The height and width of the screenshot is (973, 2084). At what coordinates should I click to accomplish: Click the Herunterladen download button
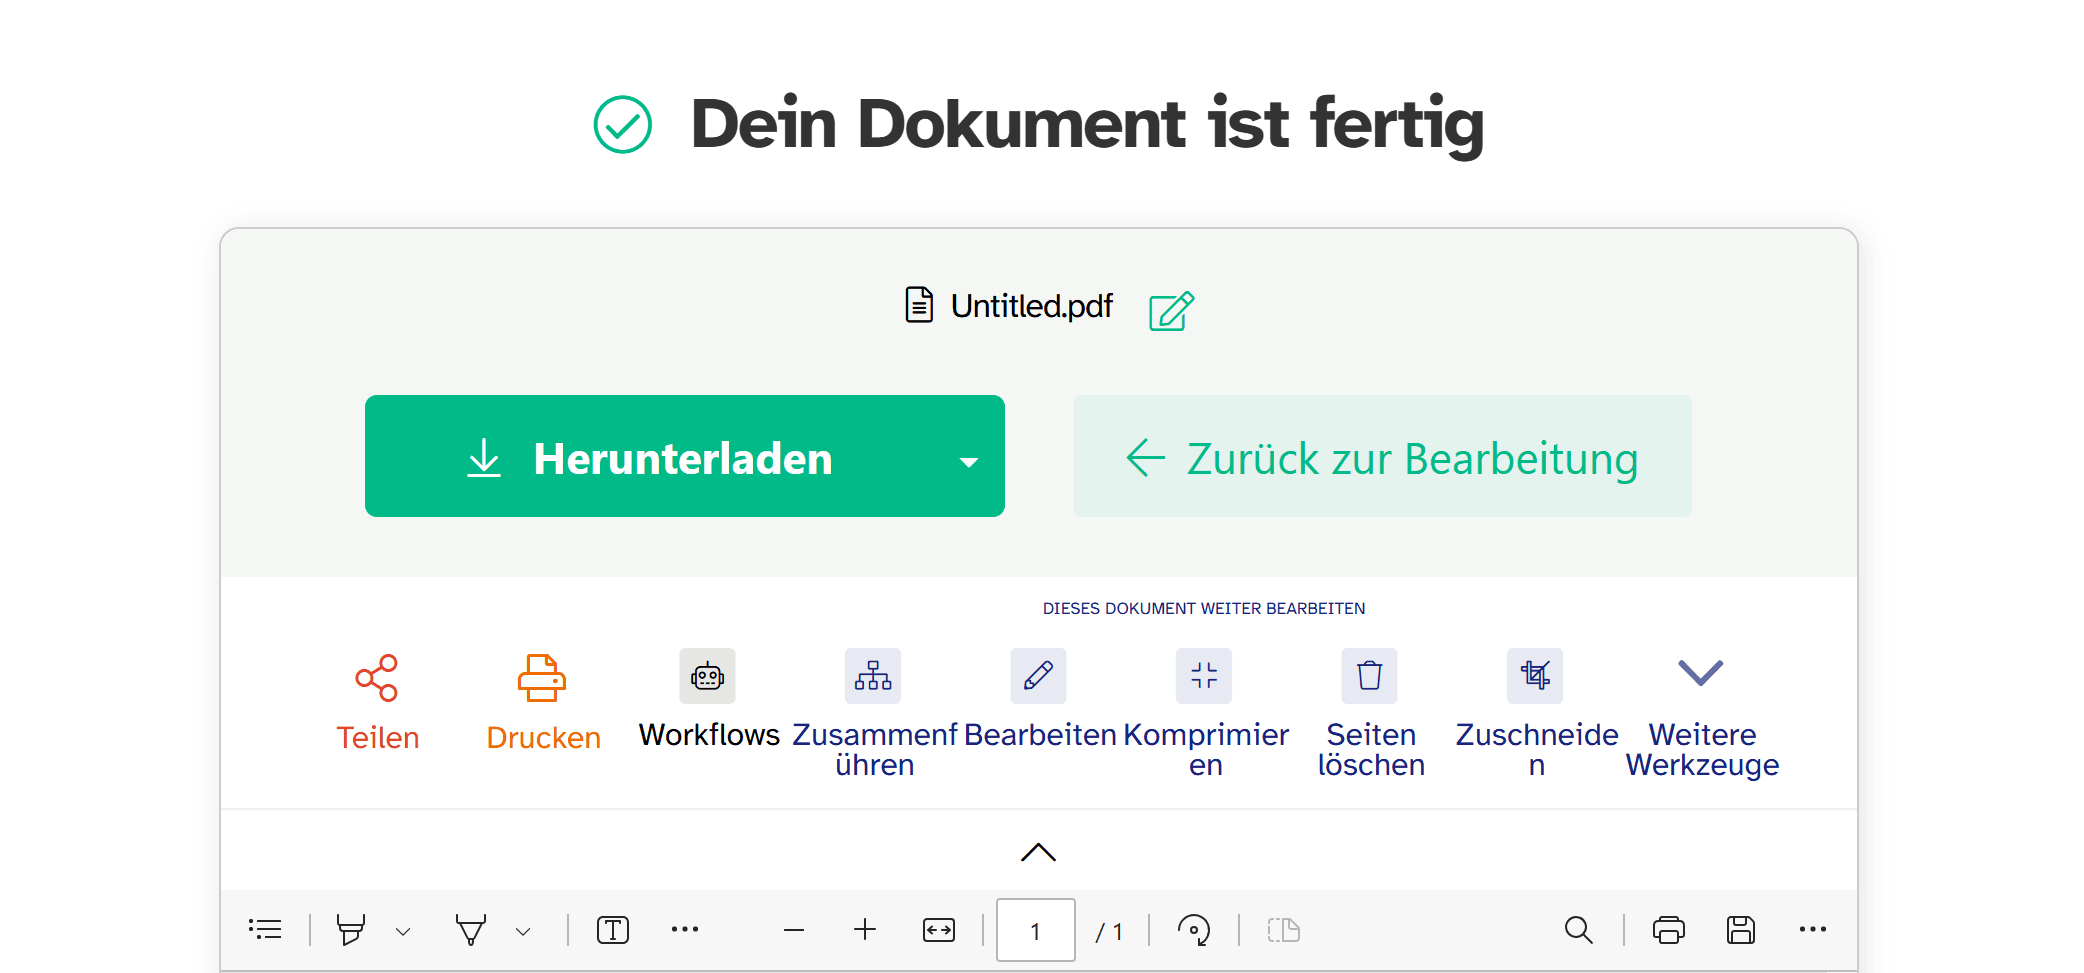pos(650,457)
